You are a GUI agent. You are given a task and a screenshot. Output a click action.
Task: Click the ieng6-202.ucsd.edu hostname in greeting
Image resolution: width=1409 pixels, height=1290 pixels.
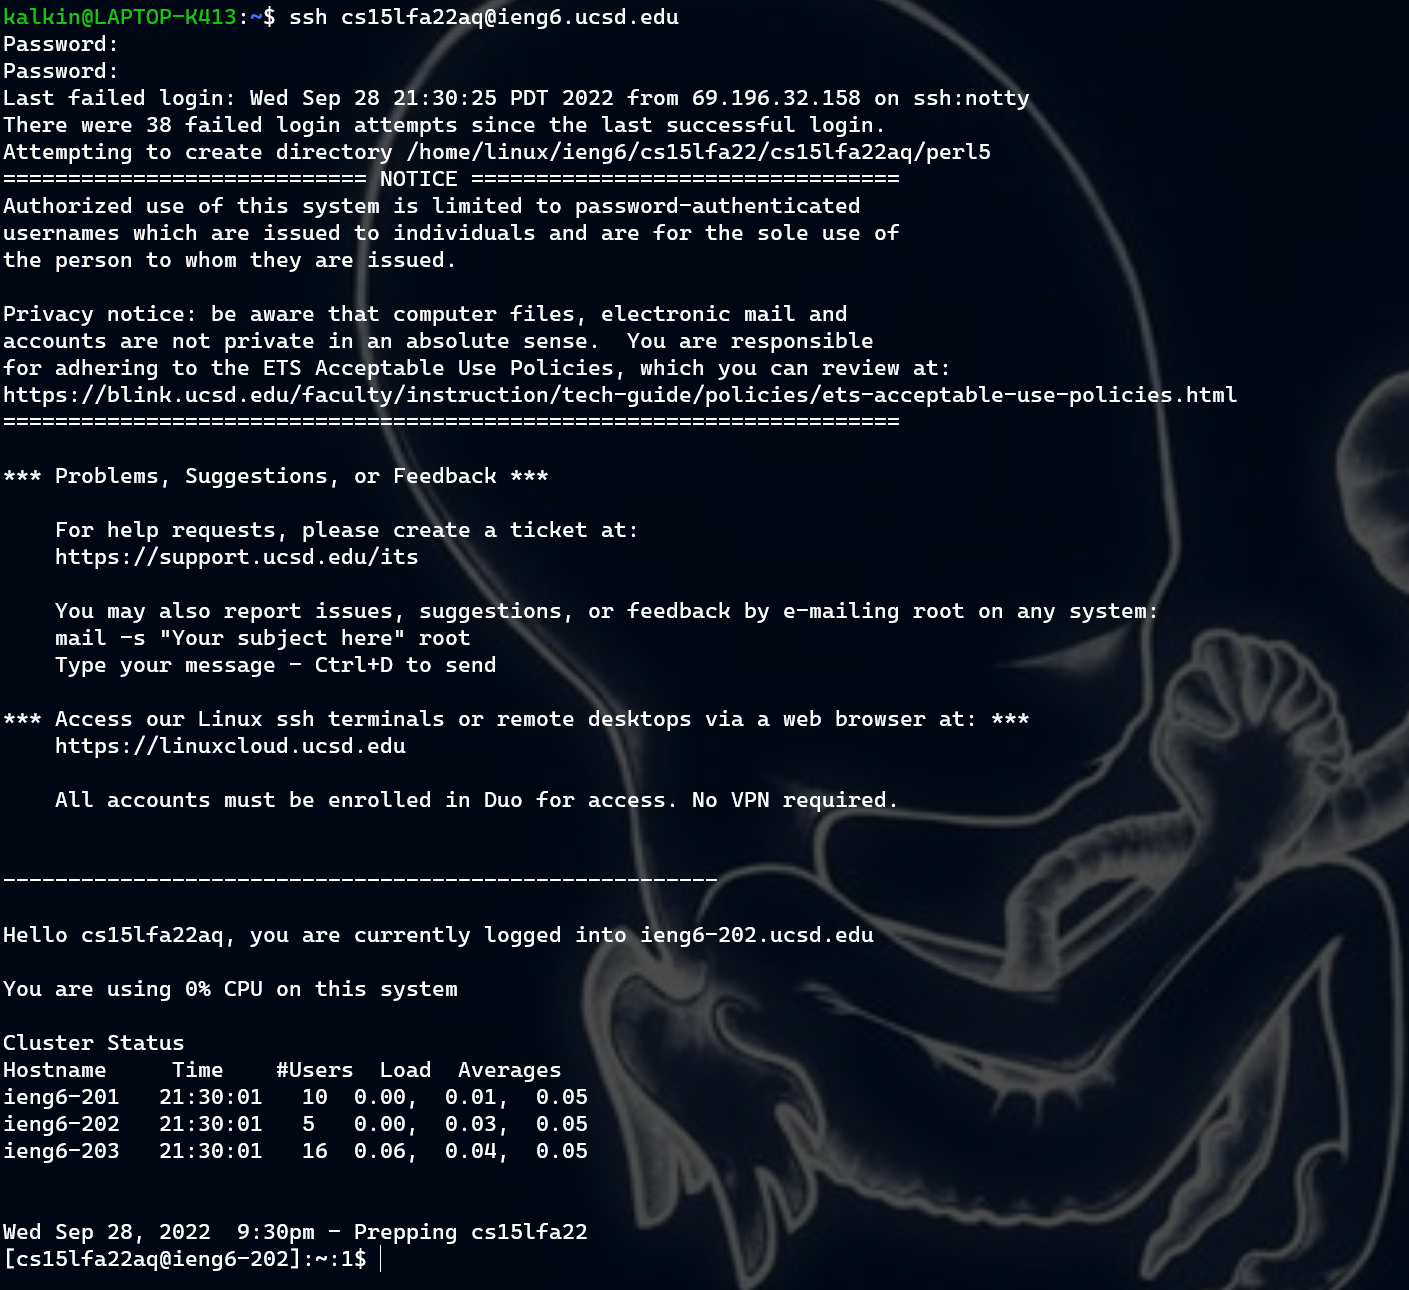pos(756,935)
